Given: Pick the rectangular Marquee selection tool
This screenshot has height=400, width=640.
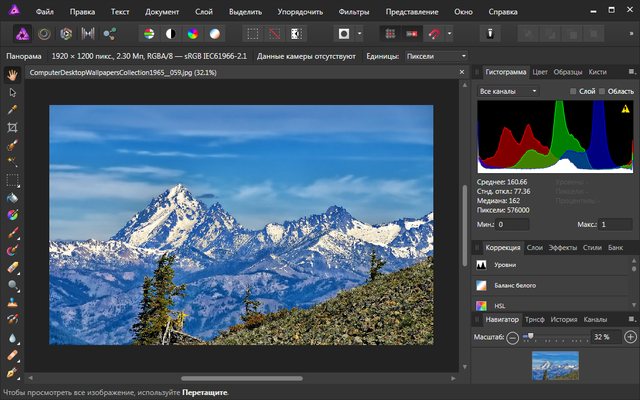Looking at the screenshot, I should click(x=11, y=180).
